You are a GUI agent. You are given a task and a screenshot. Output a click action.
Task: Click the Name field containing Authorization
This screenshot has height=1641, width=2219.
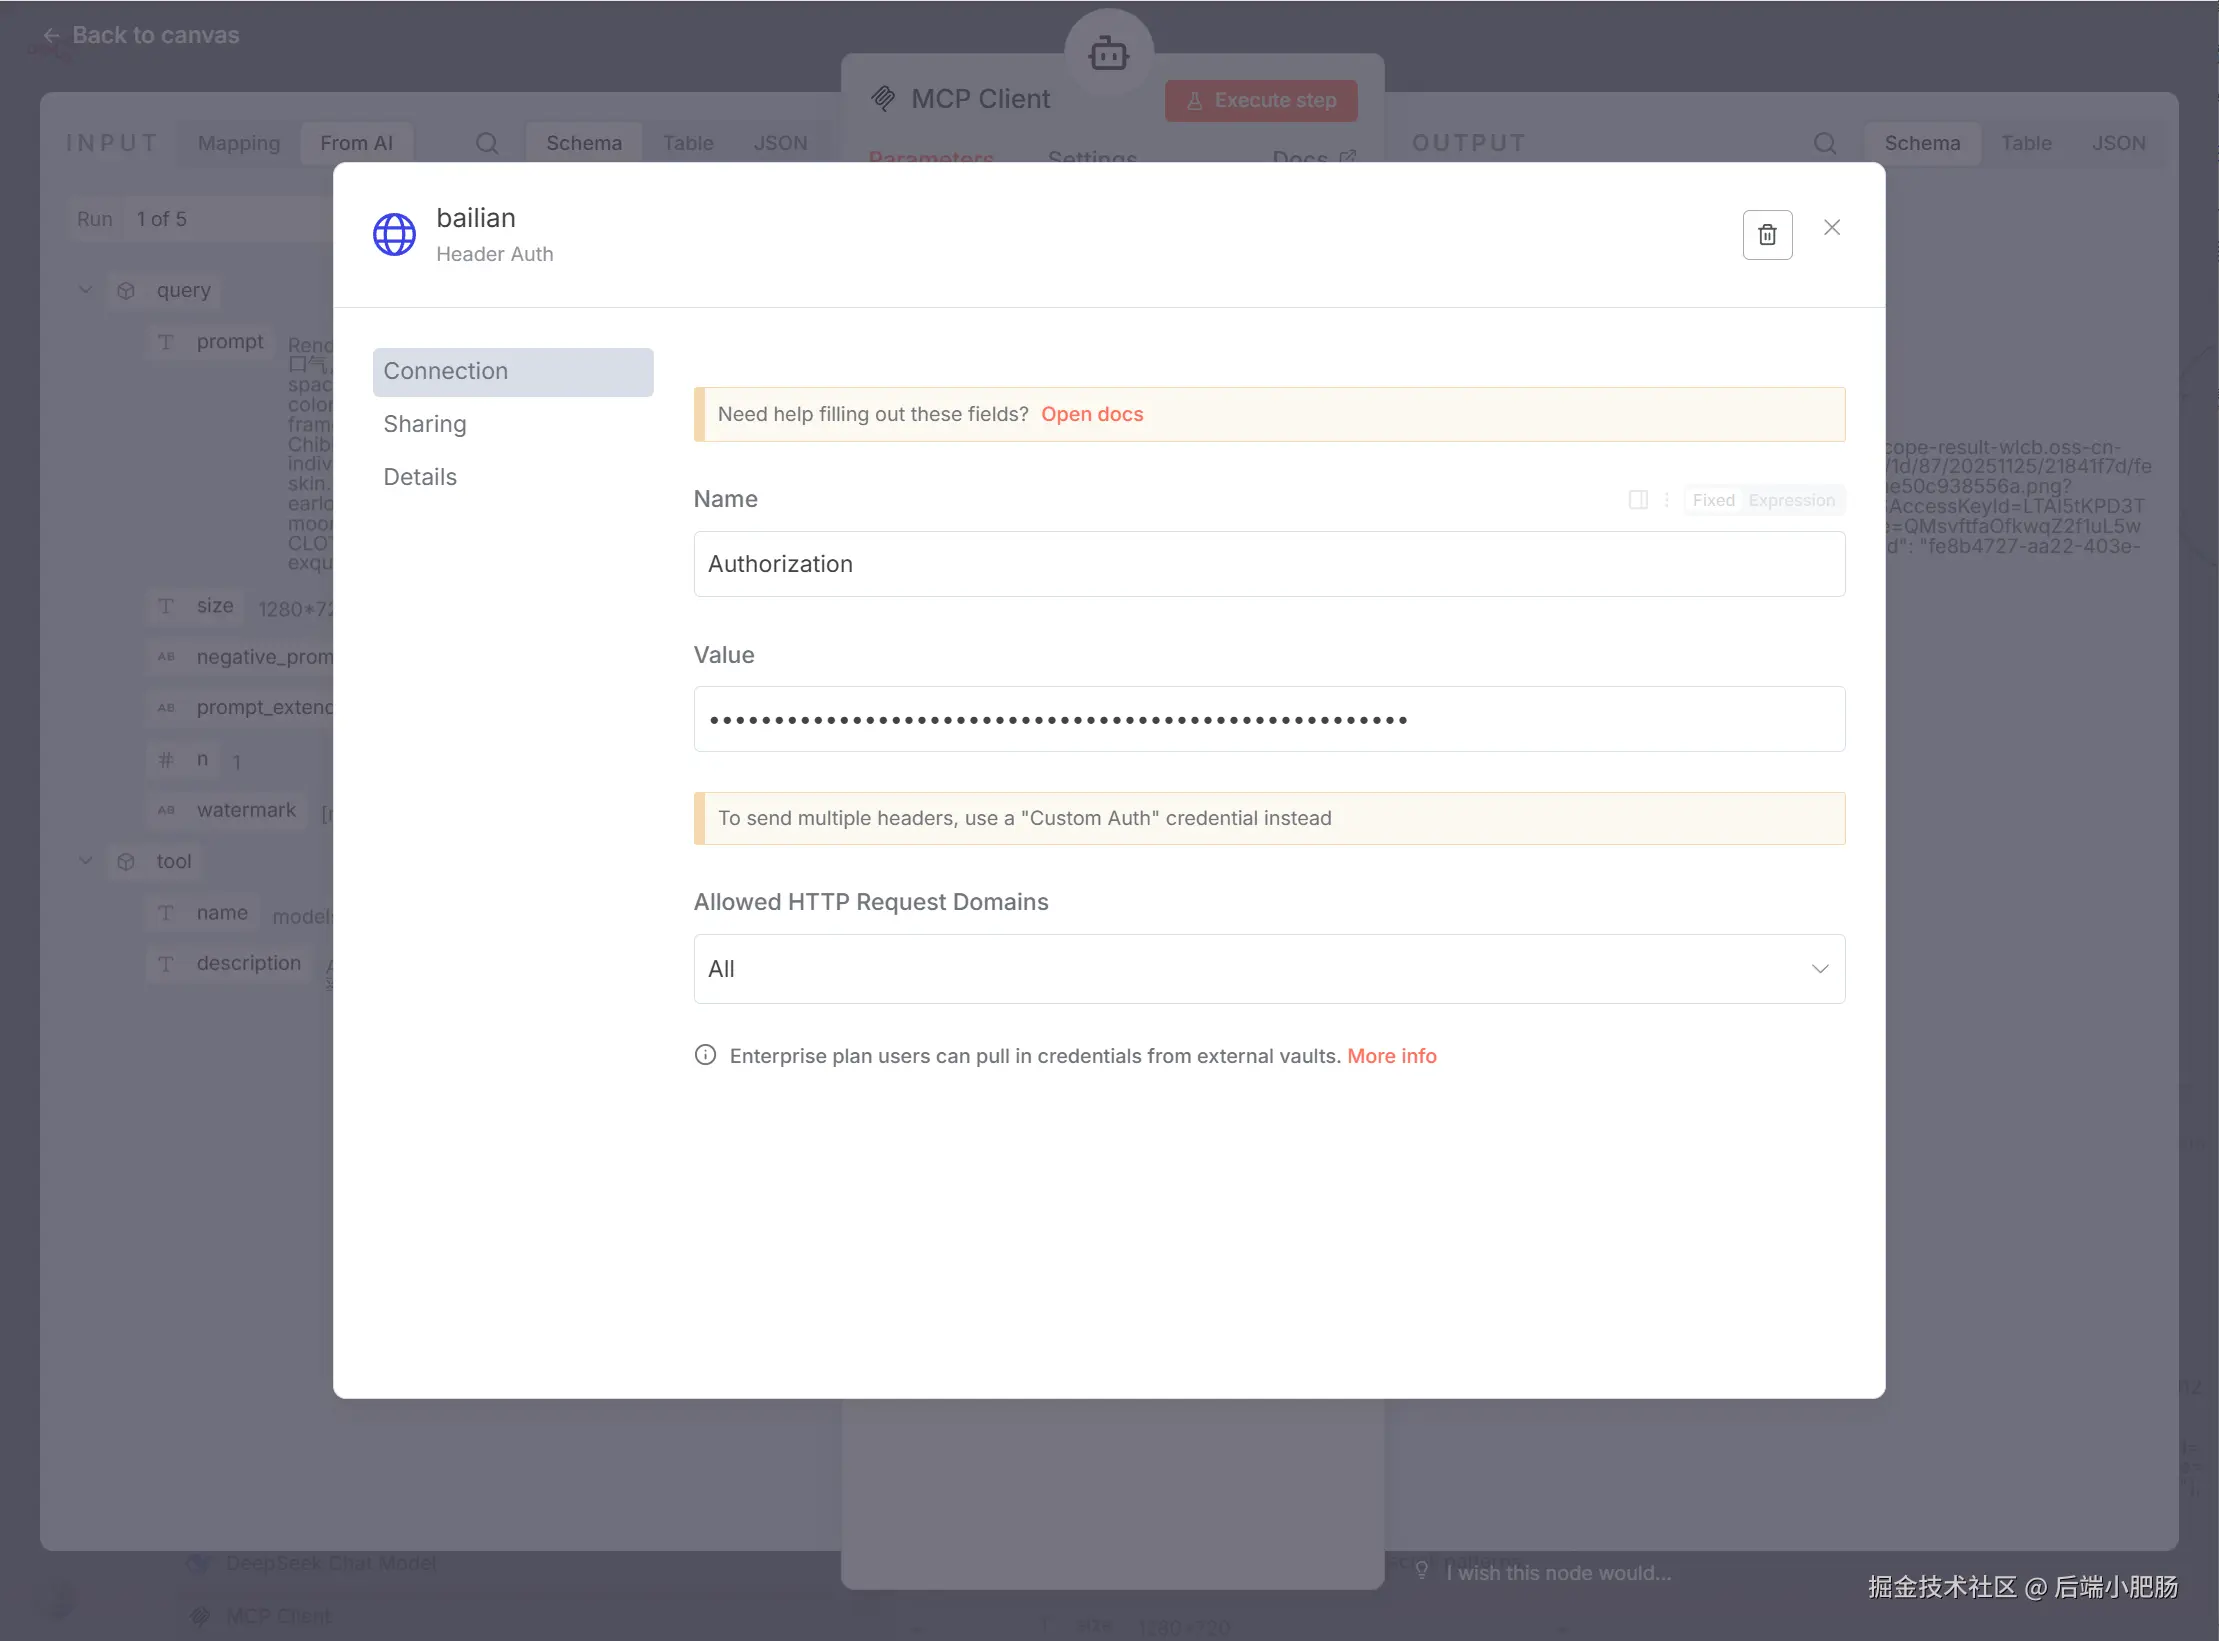coord(1268,564)
